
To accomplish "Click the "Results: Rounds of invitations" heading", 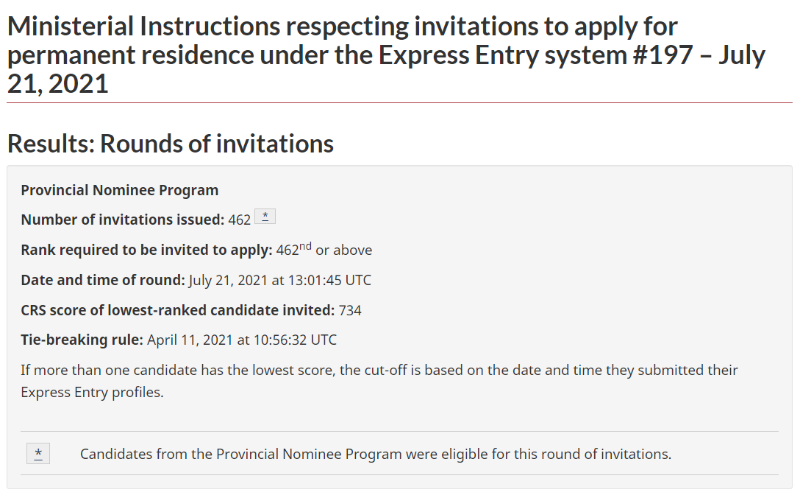I will click(x=170, y=143).
